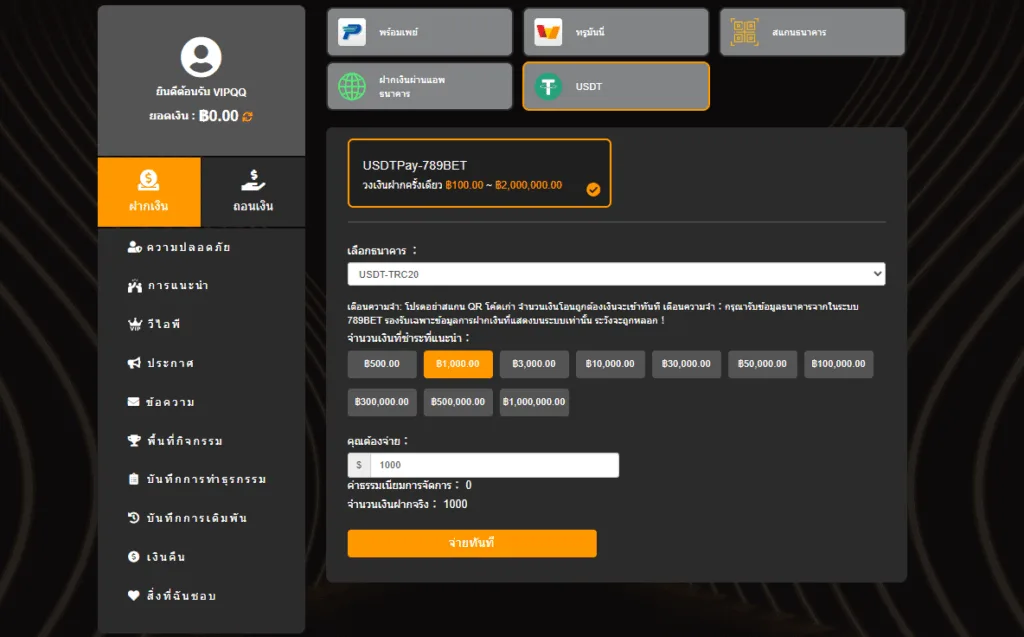Screen dimensions: 1024x637
Task: Choose the พร้อมเพย์ payment method
Action: (420, 32)
